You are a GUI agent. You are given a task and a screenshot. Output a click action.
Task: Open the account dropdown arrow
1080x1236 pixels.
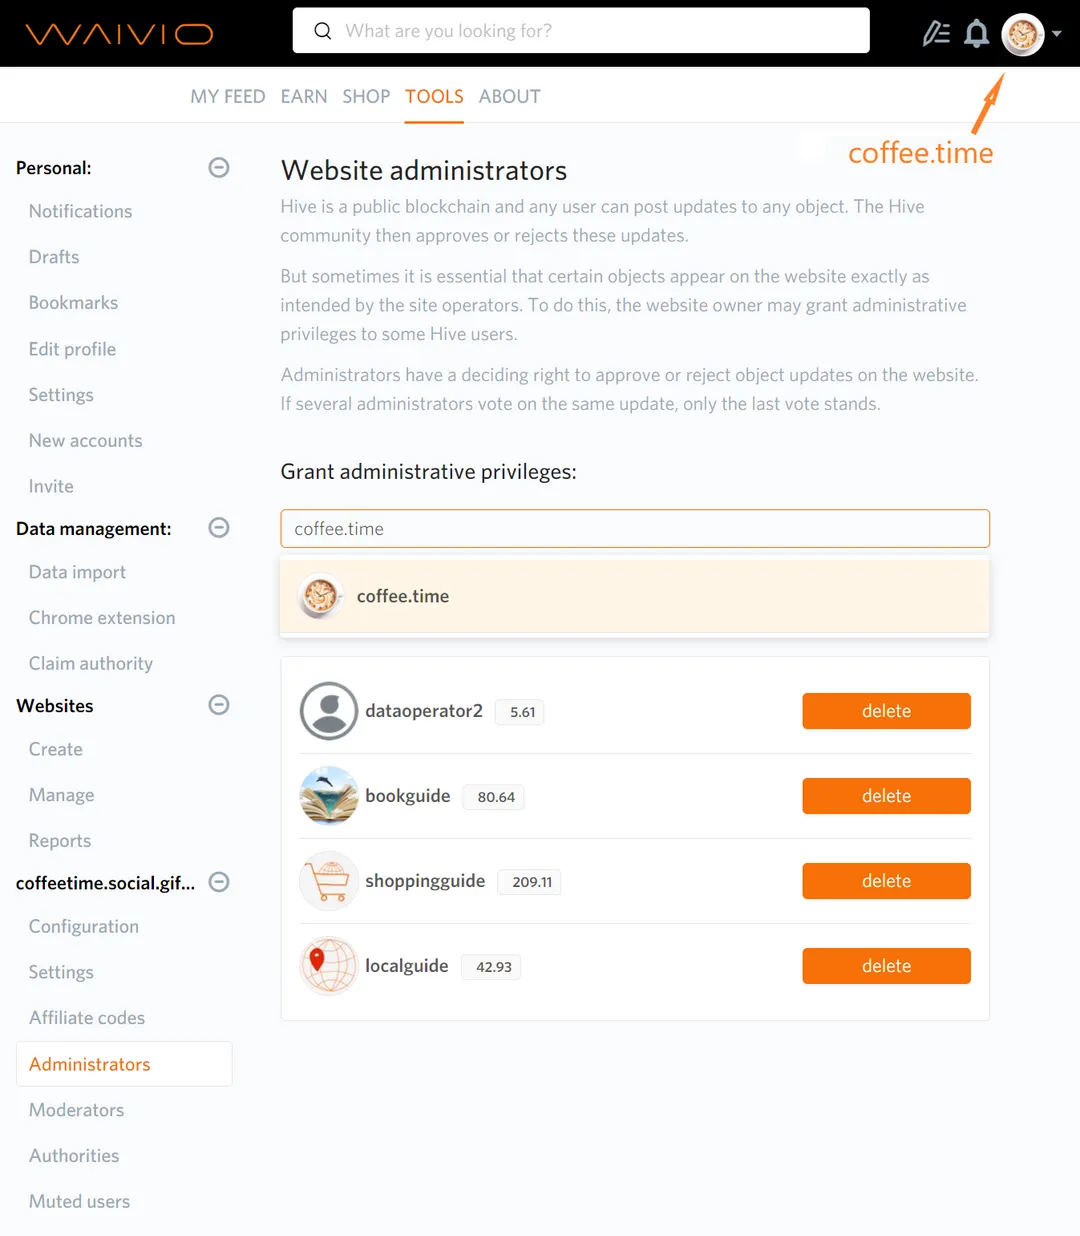[x=1057, y=34]
